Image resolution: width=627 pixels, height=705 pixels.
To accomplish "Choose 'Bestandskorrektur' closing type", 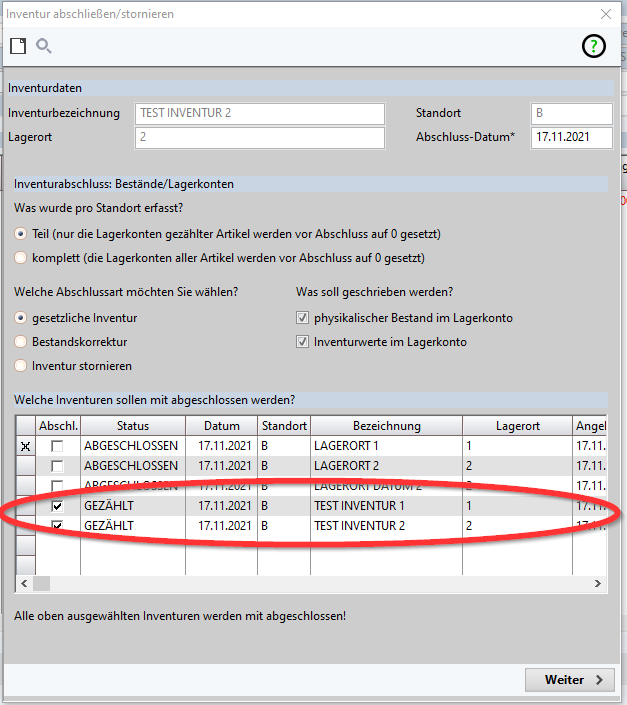I will click(21, 342).
